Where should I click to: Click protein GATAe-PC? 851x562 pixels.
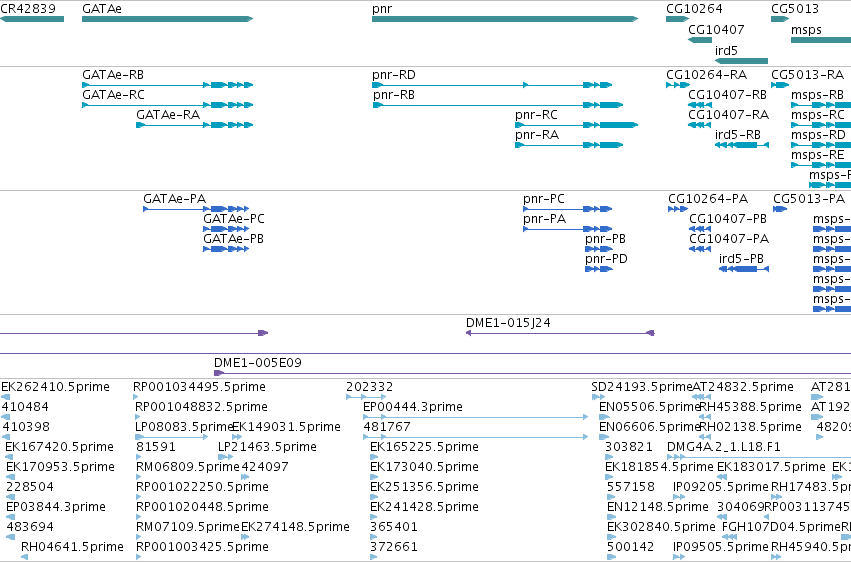pos(226,229)
